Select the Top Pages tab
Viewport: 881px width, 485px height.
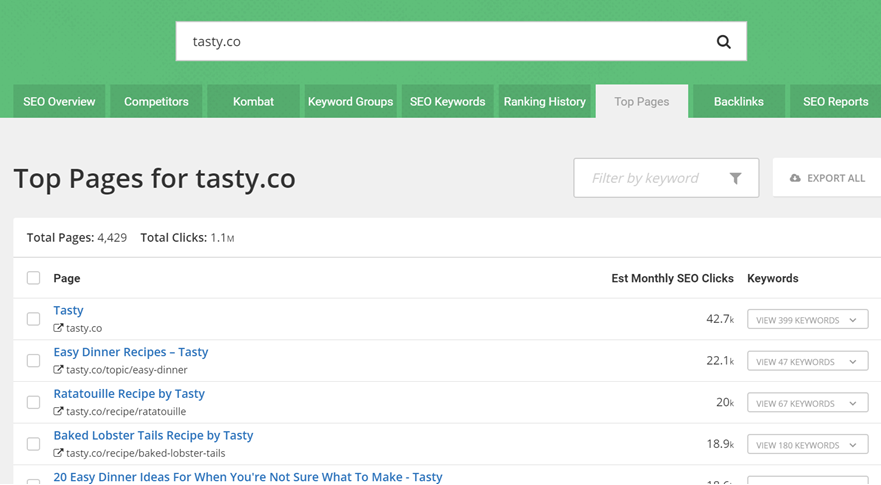(642, 102)
